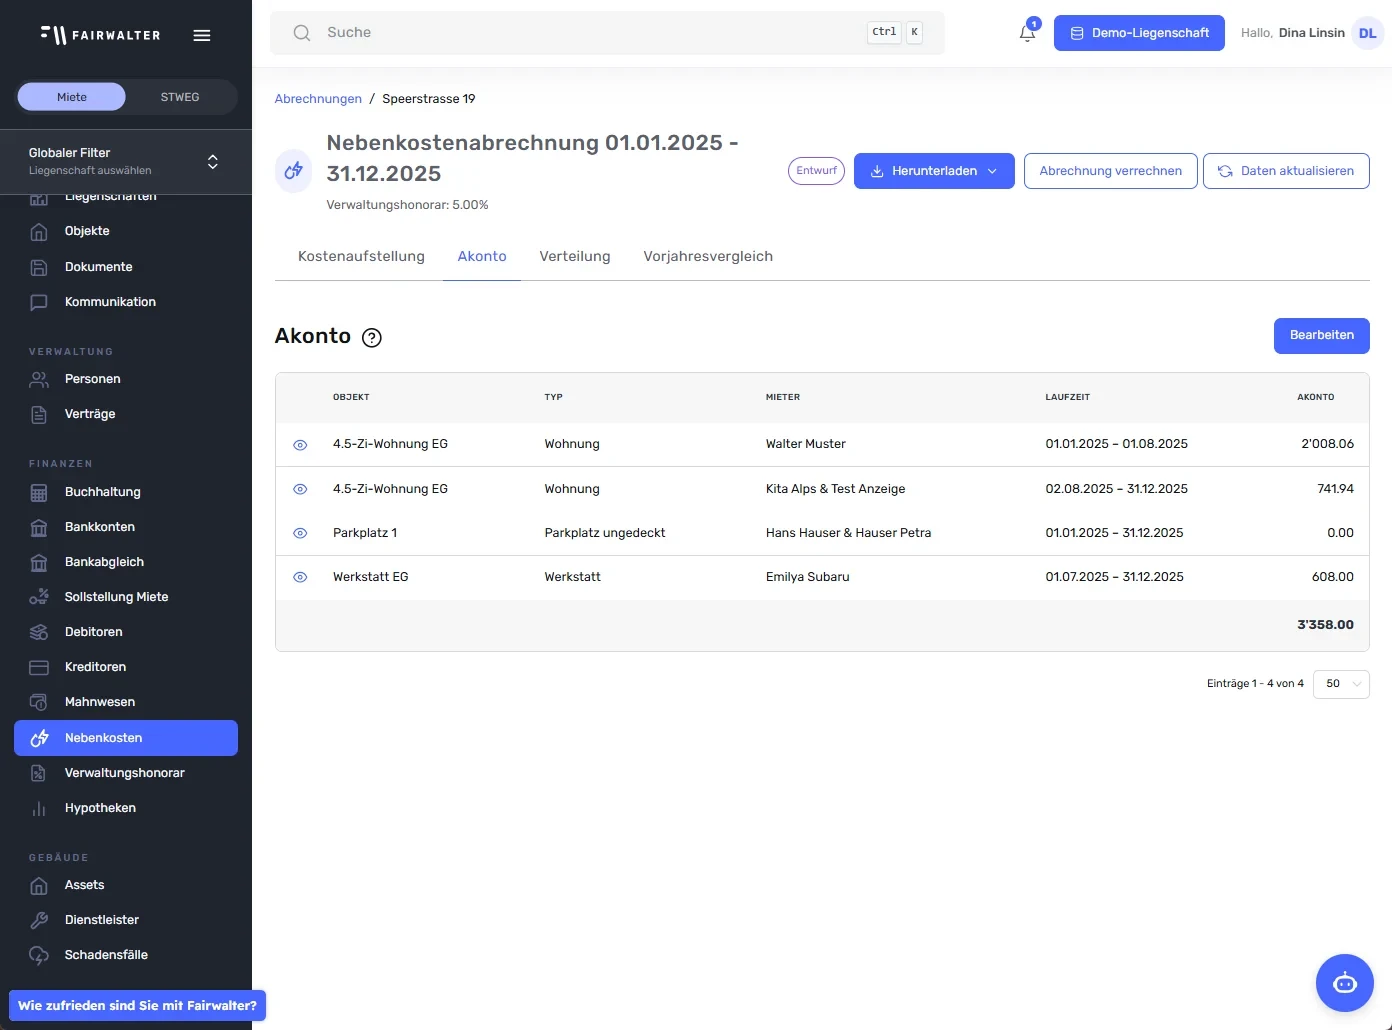View the Parkplatz 1 row eye icon
The width and height of the screenshot is (1392, 1030).
click(300, 533)
